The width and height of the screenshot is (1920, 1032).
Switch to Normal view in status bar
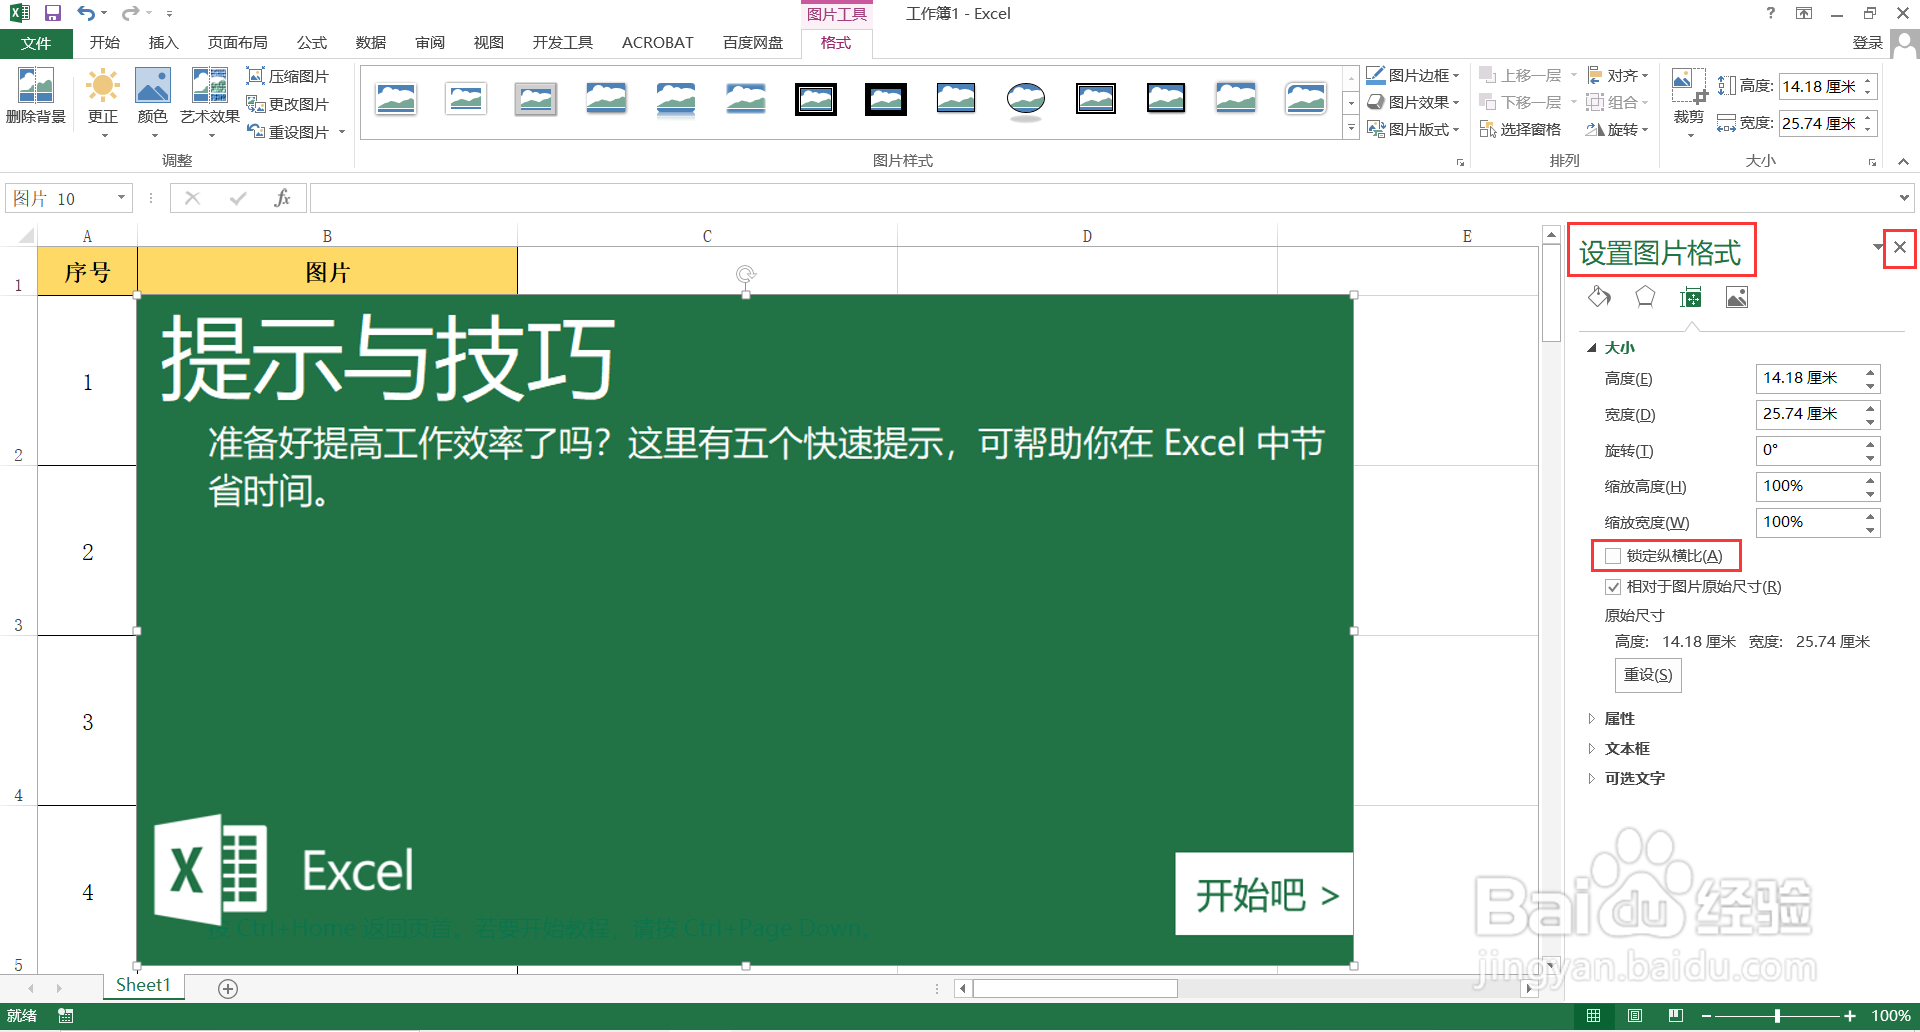pyautogui.click(x=1593, y=1016)
